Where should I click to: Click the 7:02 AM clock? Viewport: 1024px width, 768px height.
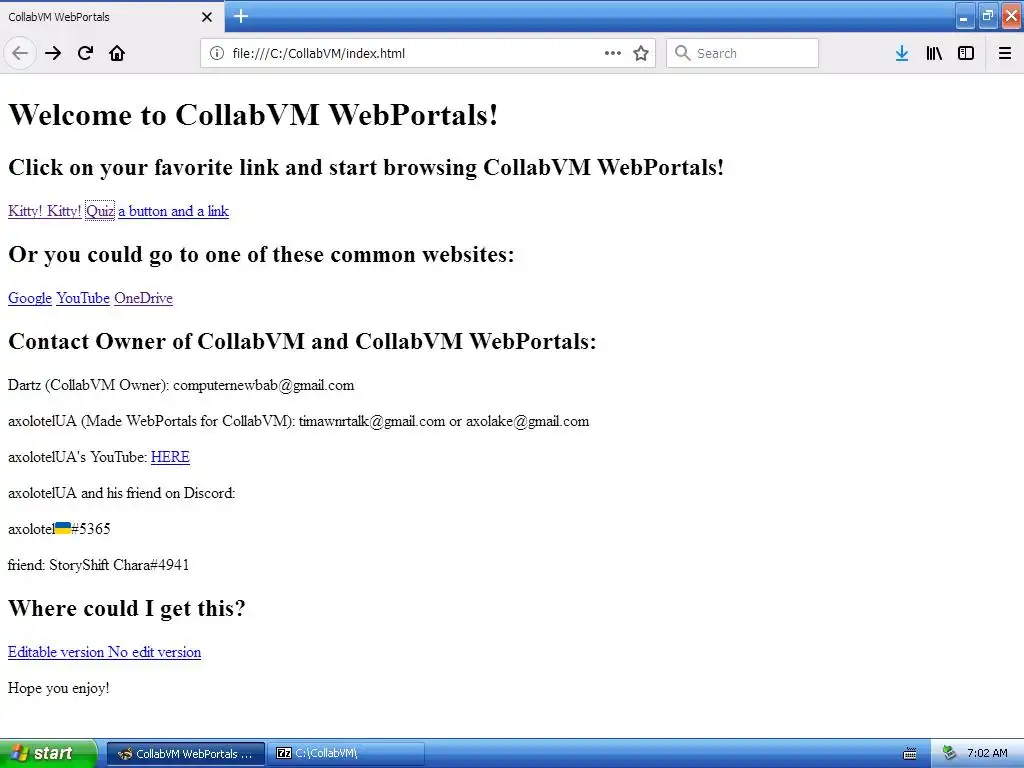point(987,754)
